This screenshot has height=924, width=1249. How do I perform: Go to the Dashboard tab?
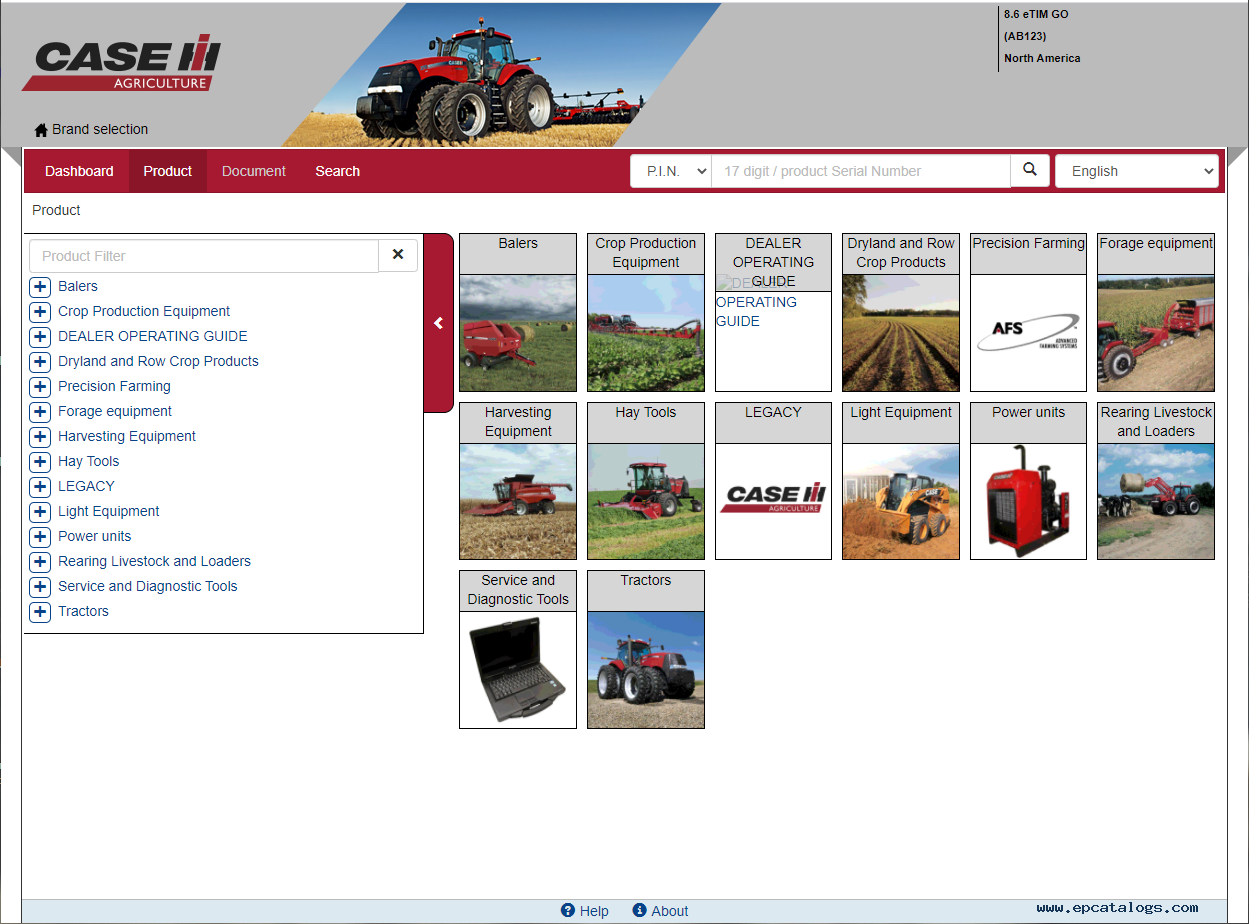tap(79, 171)
